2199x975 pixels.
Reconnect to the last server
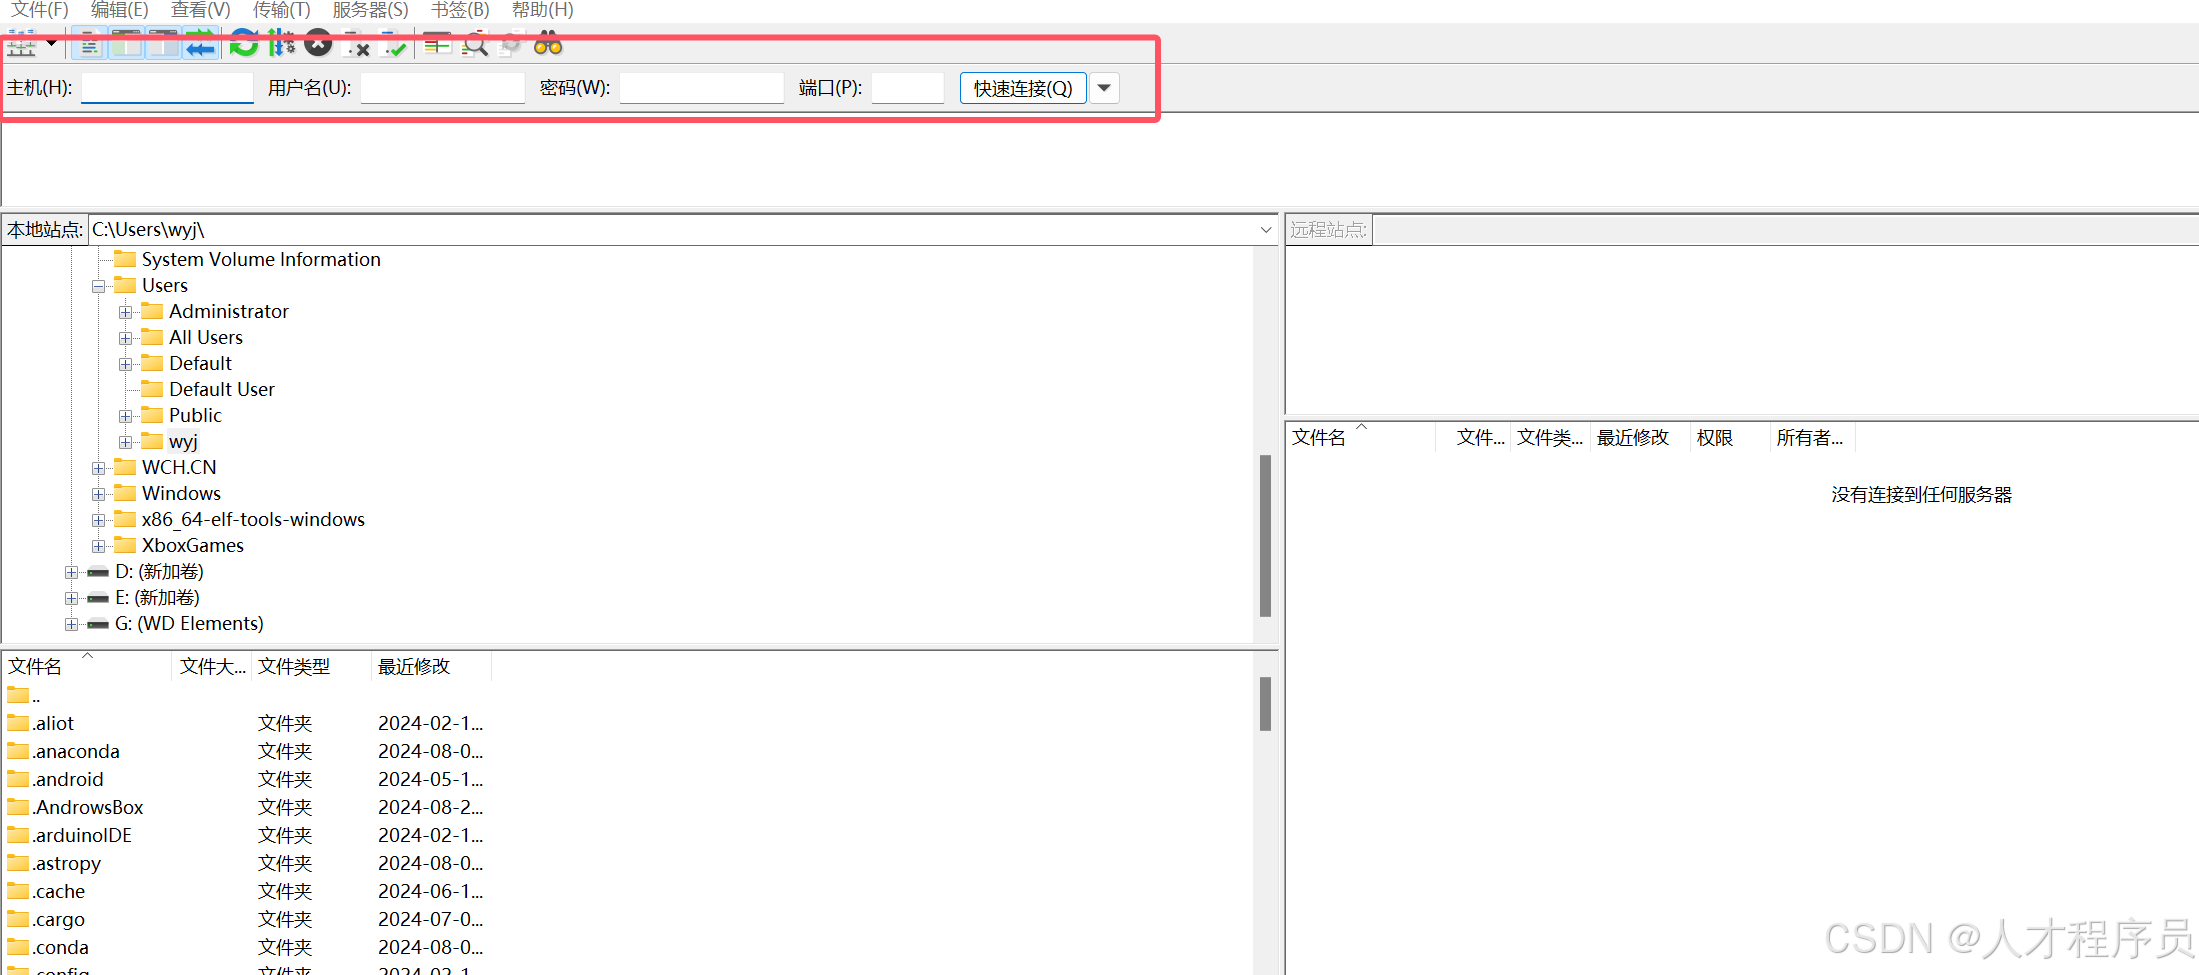click(393, 45)
